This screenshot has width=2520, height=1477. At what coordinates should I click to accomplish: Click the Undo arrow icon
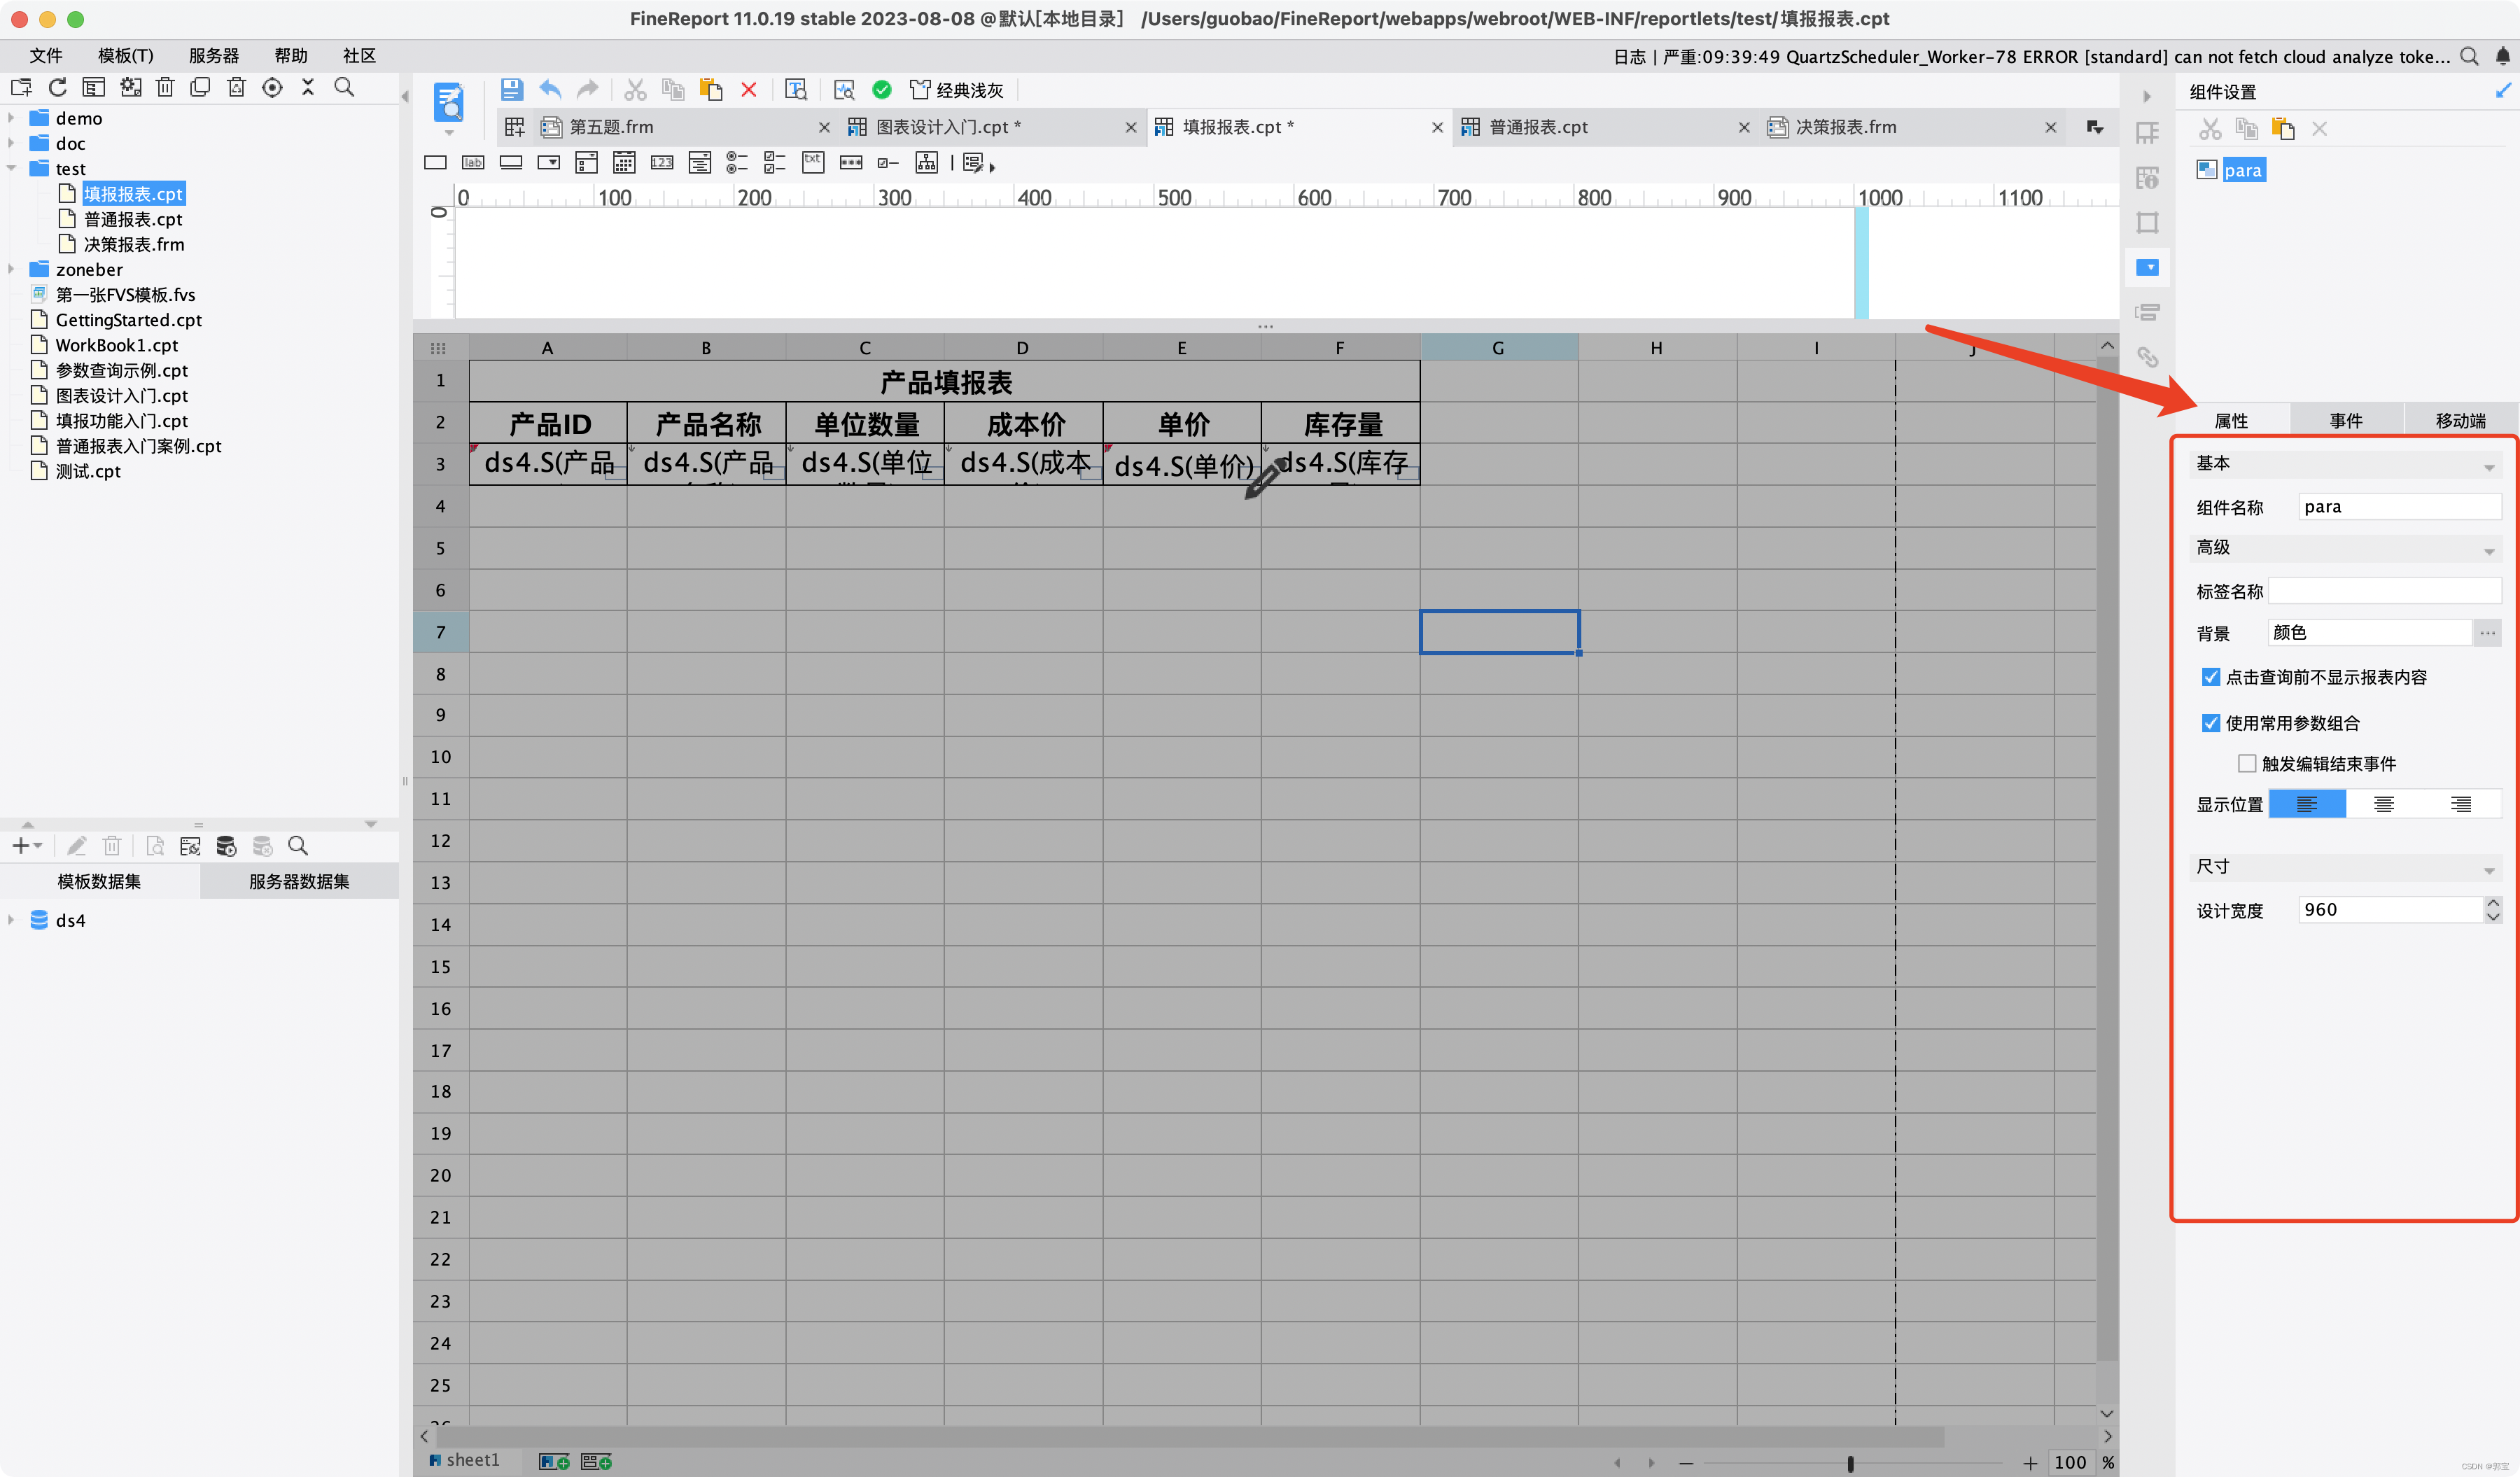tap(550, 90)
